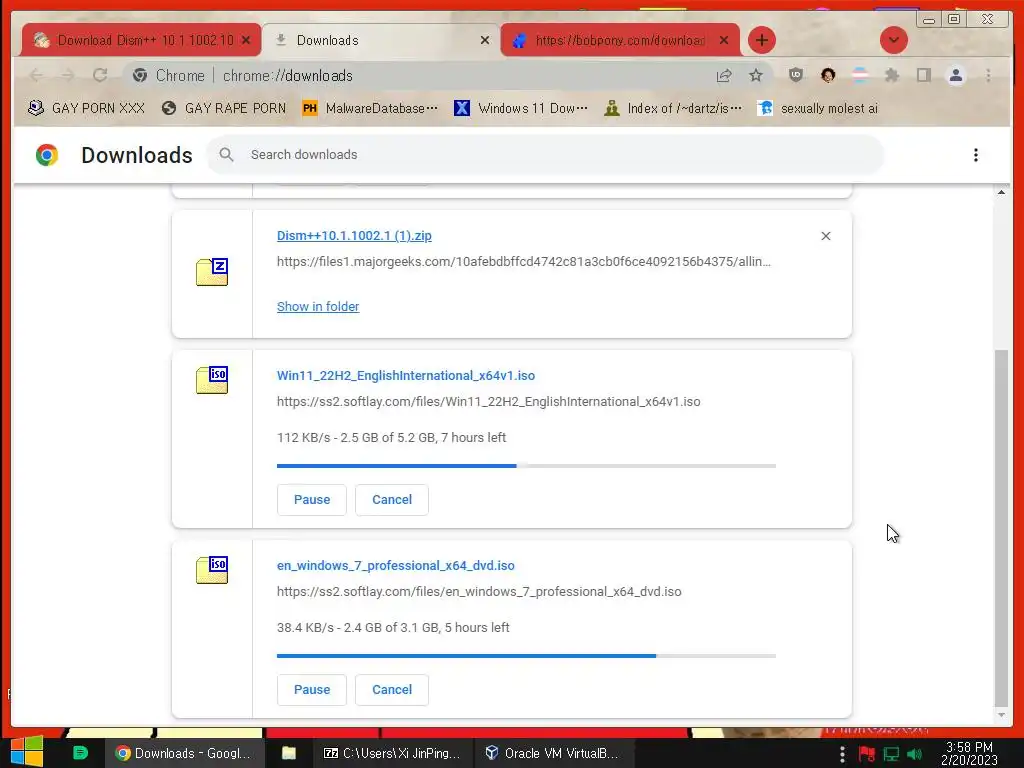Click the share page icon in address bar
Image resolution: width=1024 pixels, height=768 pixels.
point(724,76)
